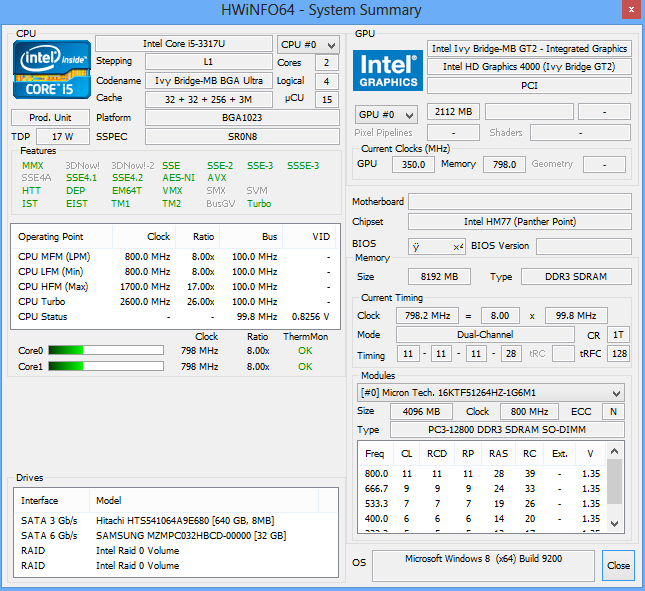Click the Platform BGA1023 field

pyautogui.click(x=242, y=118)
